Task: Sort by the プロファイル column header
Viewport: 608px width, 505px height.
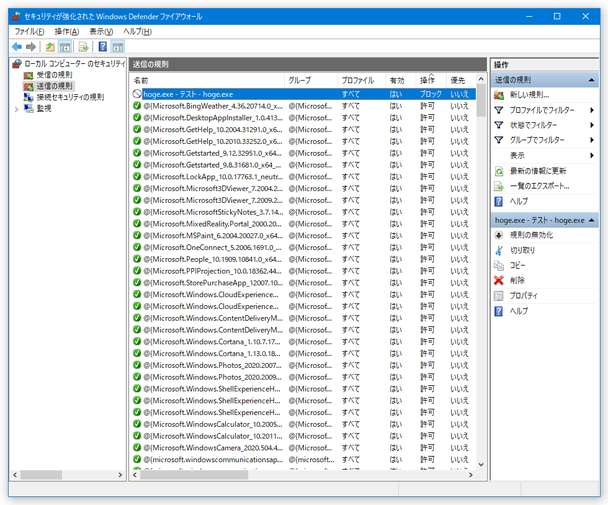Action: click(361, 80)
